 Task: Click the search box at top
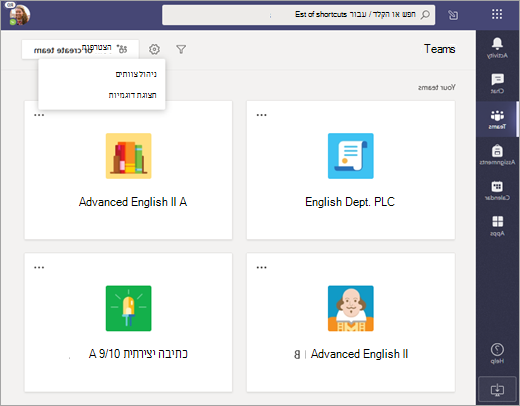point(299,15)
